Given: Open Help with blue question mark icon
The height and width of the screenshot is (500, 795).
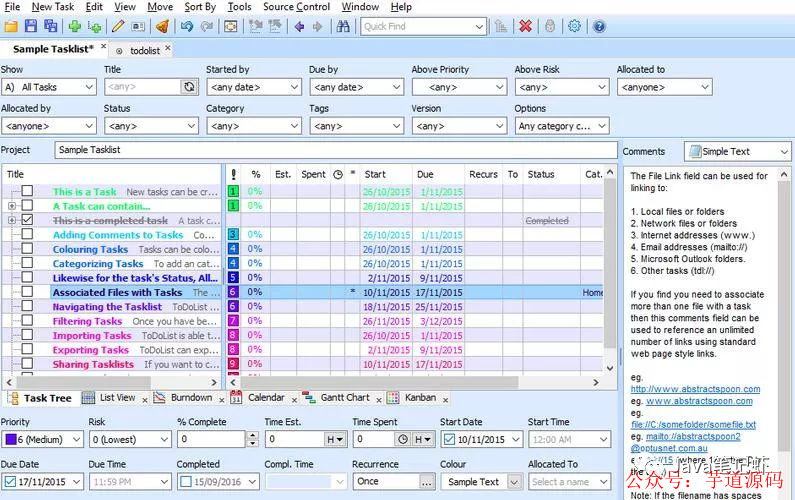Looking at the screenshot, I should 599,26.
